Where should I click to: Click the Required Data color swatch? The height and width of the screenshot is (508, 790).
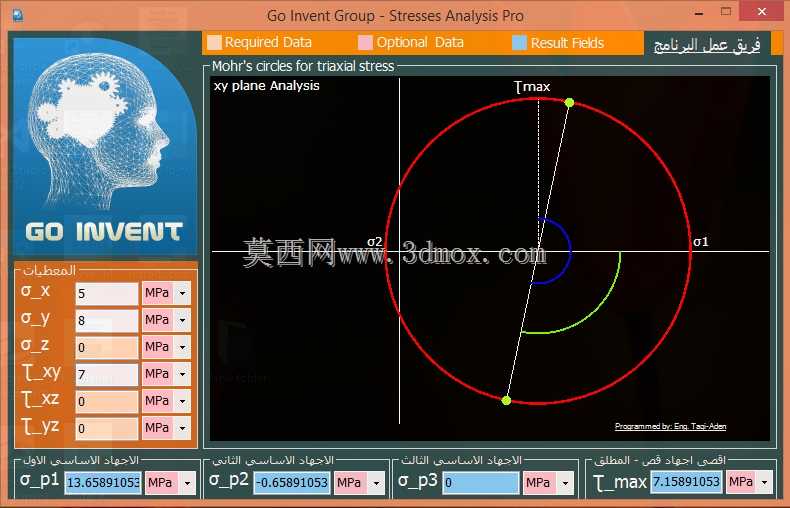215,42
